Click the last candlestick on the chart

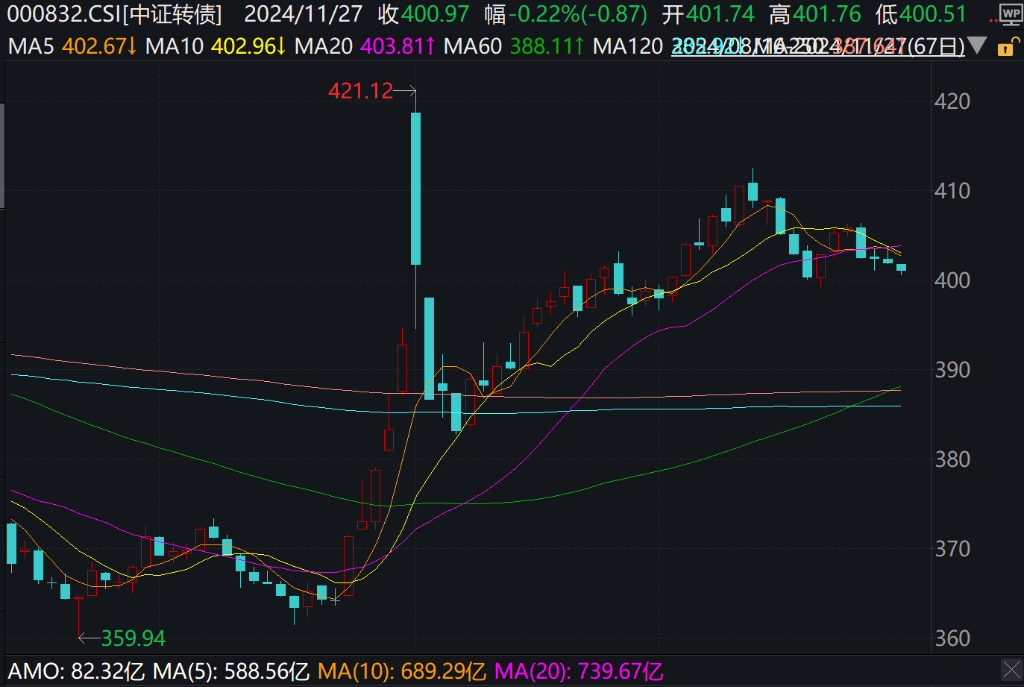pos(901,268)
